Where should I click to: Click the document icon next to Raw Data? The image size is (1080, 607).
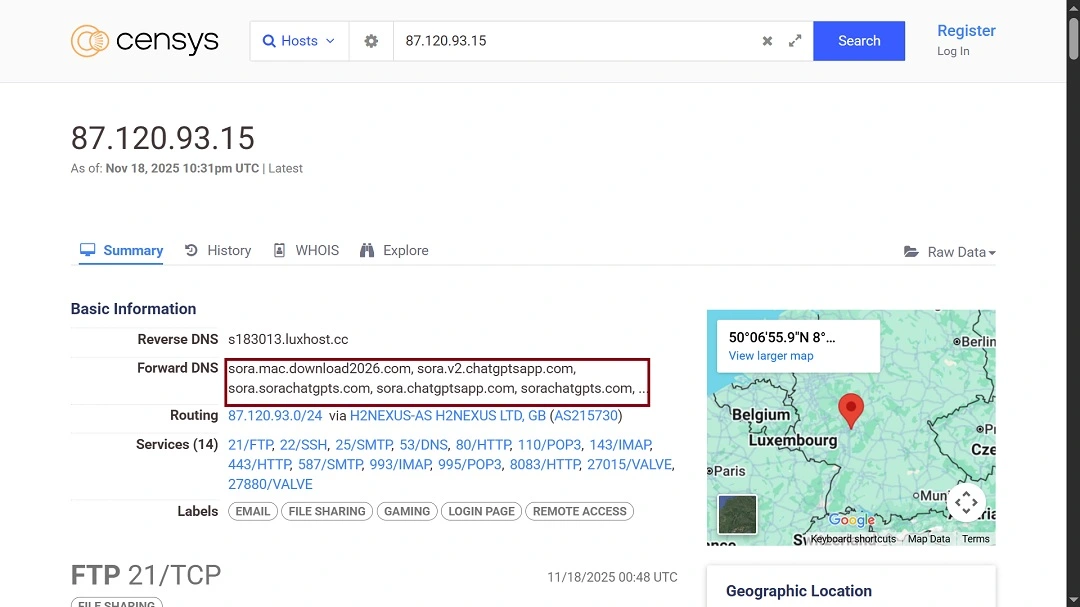click(909, 252)
